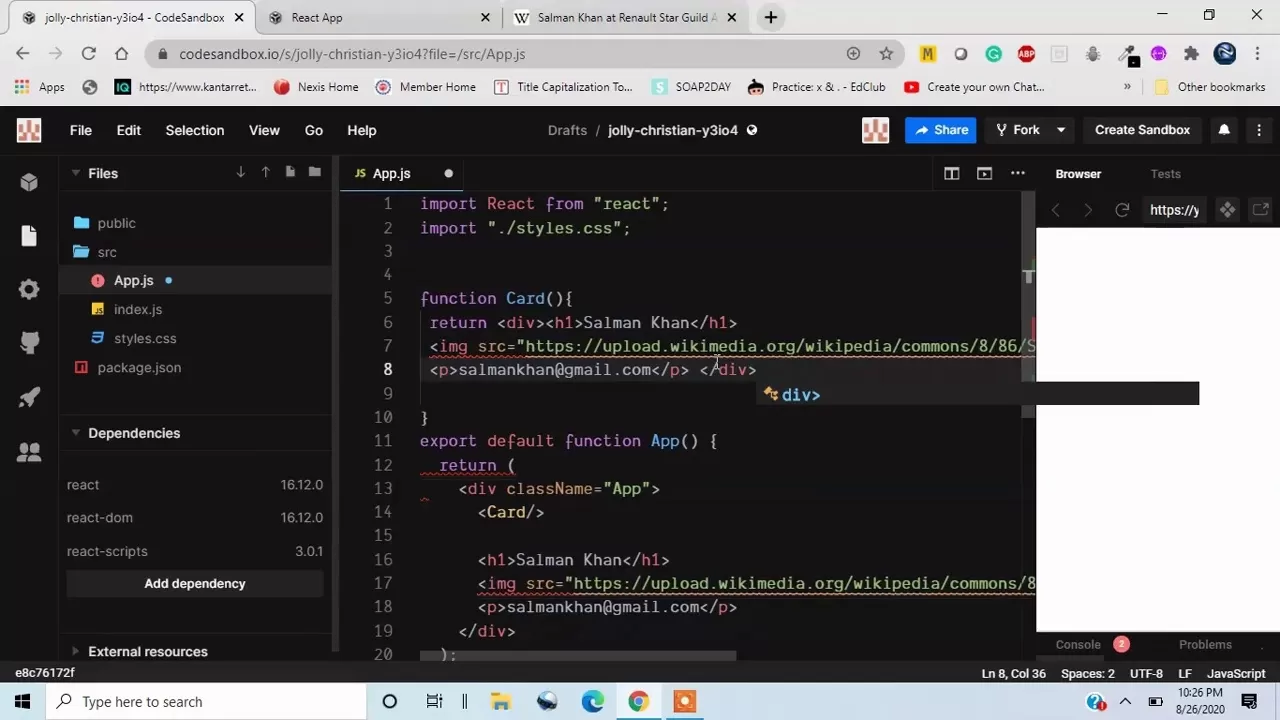Image resolution: width=1280 pixels, height=720 pixels.
Task: Click the Fork button
Action: pos(1027,129)
